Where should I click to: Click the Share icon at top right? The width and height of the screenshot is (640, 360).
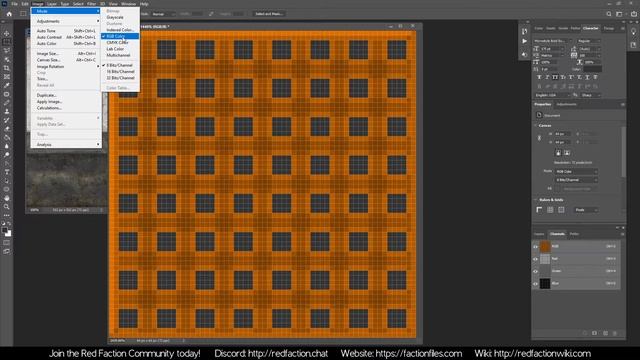point(633,14)
